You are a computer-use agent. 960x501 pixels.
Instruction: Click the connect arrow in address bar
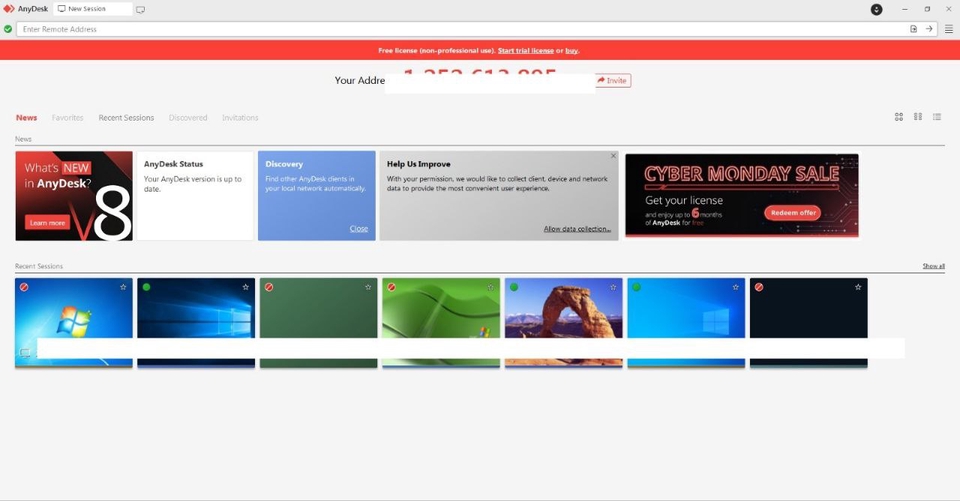[929, 29]
